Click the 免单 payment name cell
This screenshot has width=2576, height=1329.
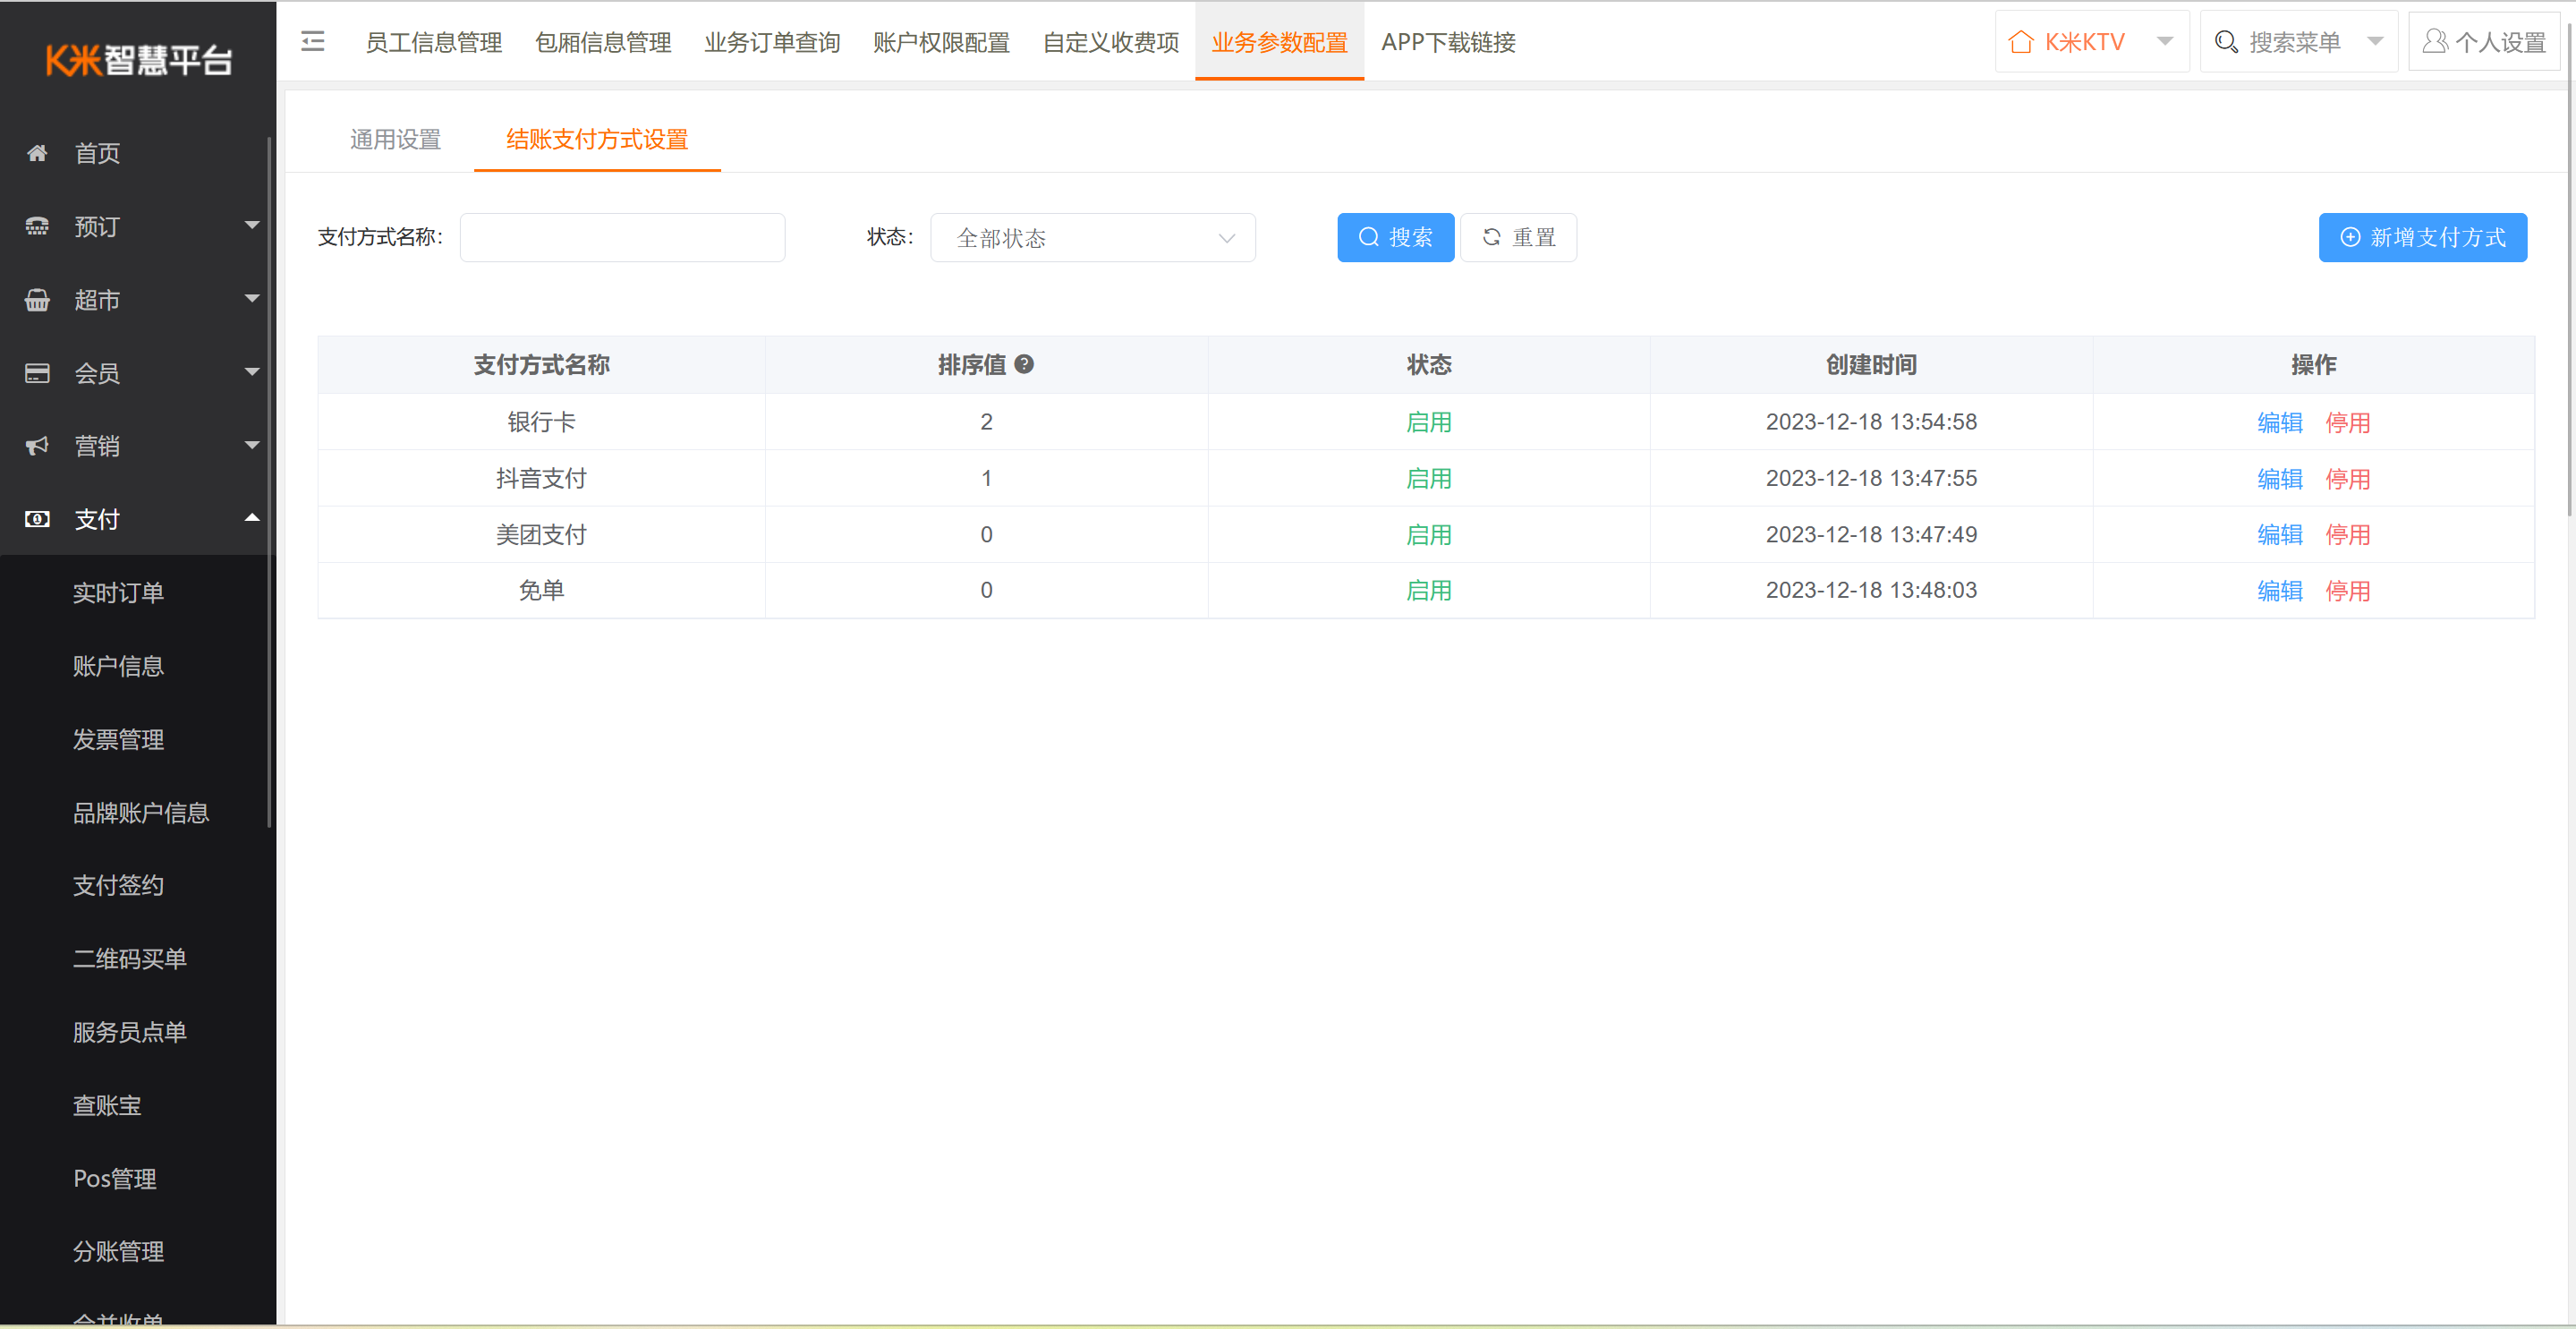pos(541,590)
